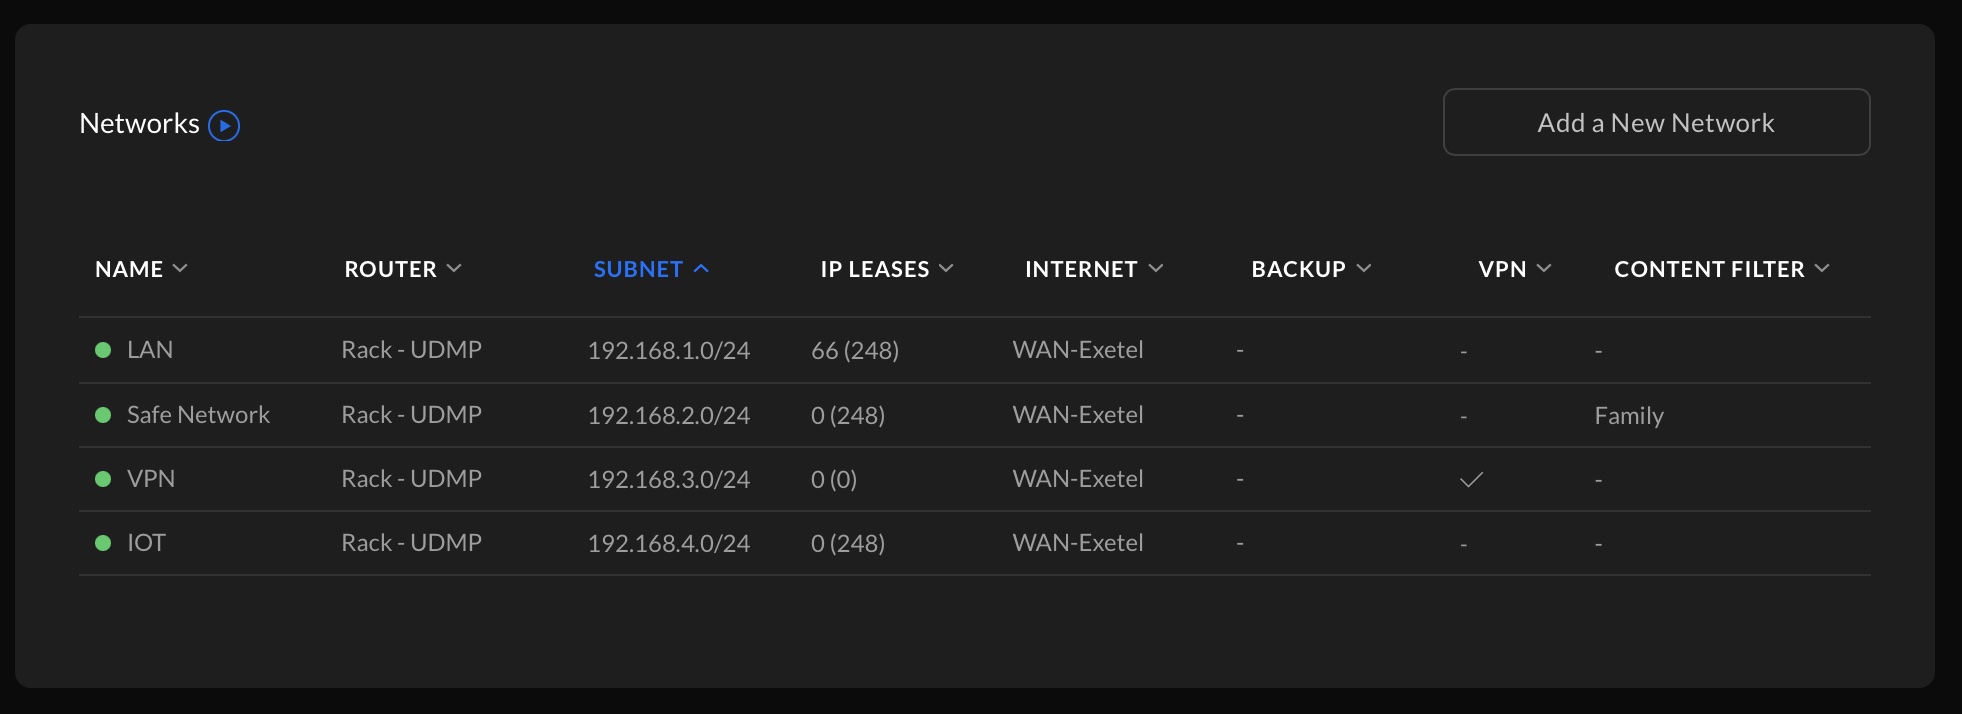Viewport: 1962px width, 714px height.
Task: Click the Family content filter value
Action: [x=1629, y=415]
